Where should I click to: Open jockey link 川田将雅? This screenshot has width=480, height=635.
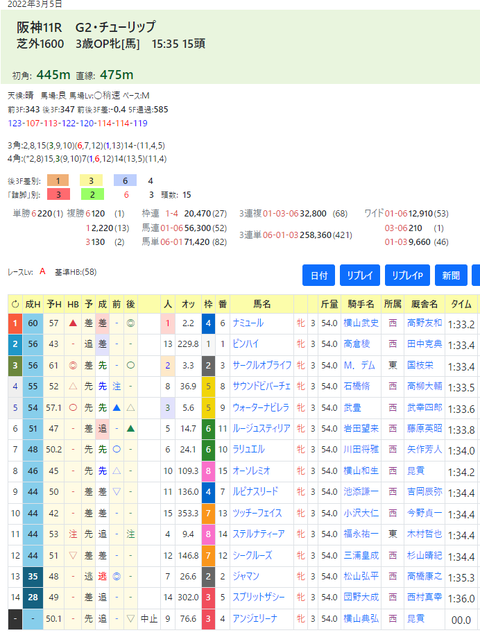pos(361,449)
